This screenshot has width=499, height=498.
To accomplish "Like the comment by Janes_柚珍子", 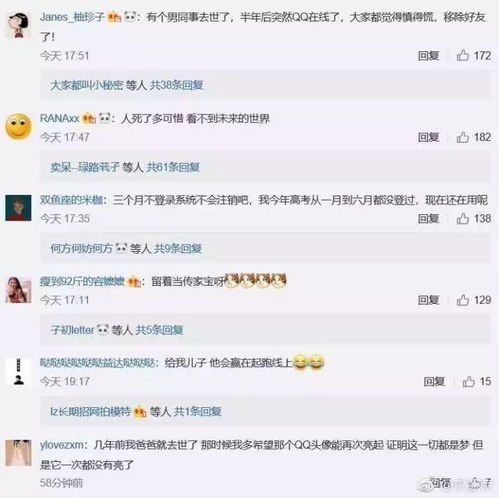I will point(463,55).
